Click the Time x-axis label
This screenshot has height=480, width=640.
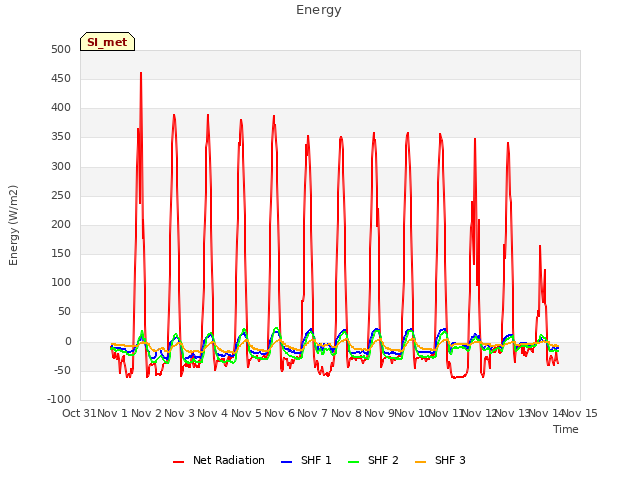[x=566, y=429]
